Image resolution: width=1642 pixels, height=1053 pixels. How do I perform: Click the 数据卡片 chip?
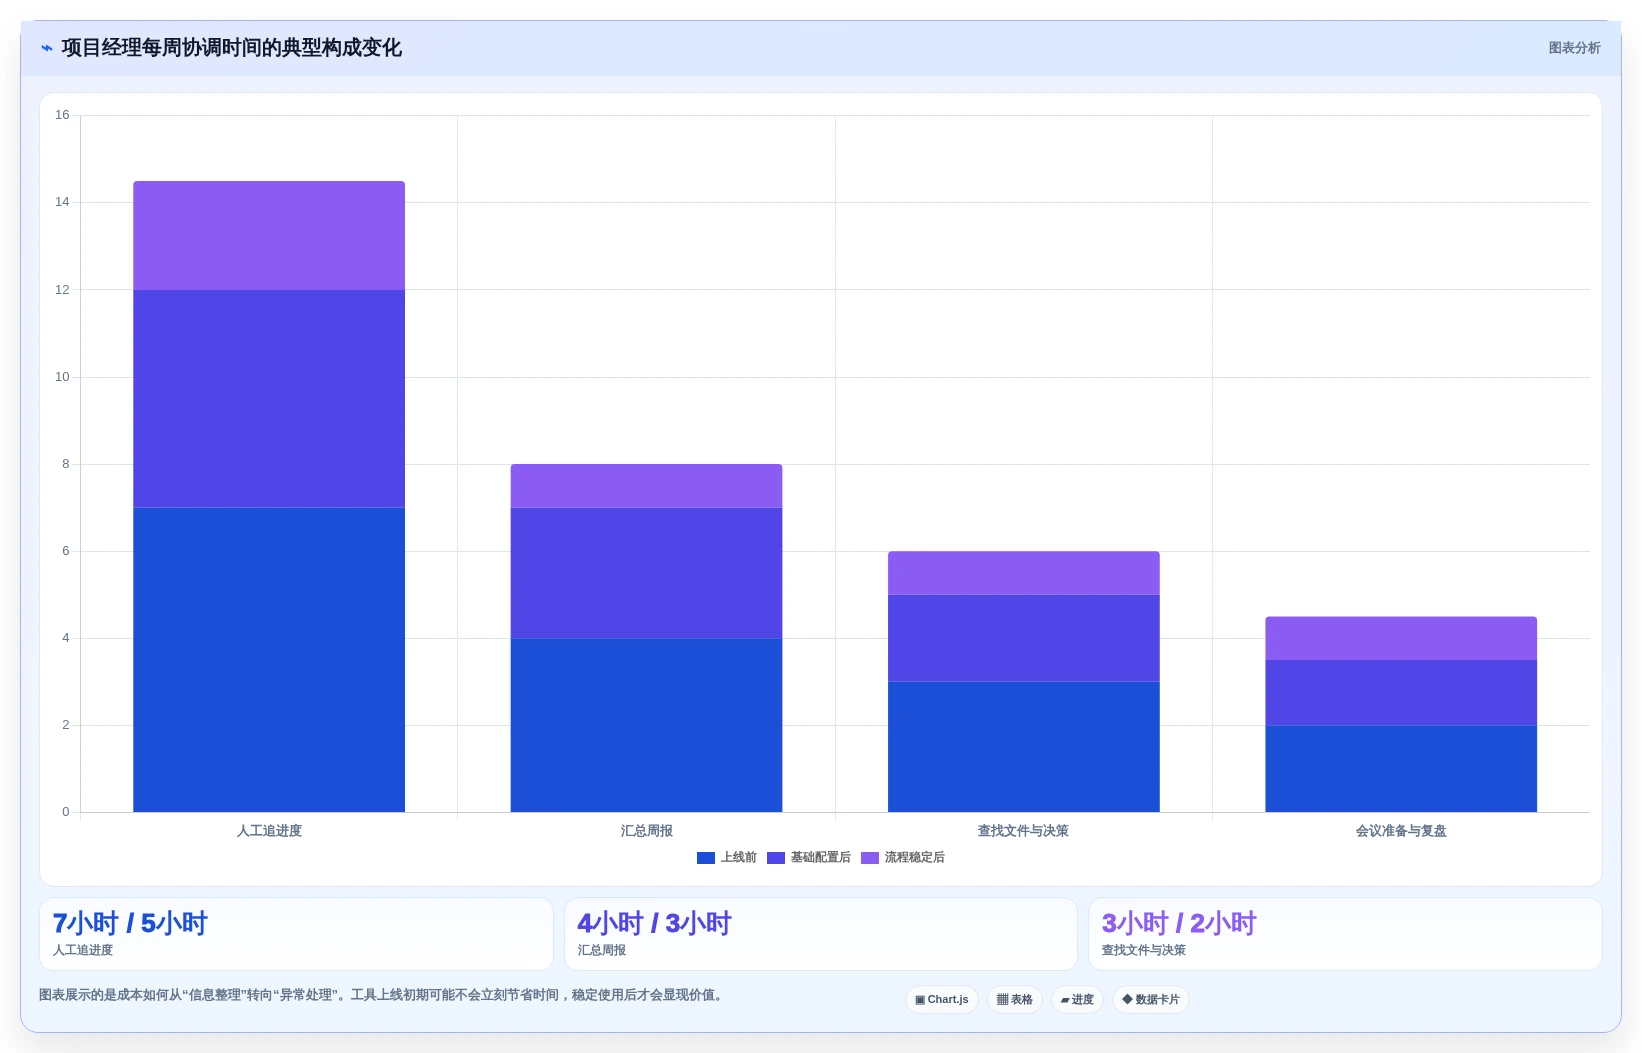(x=1151, y=1000)
